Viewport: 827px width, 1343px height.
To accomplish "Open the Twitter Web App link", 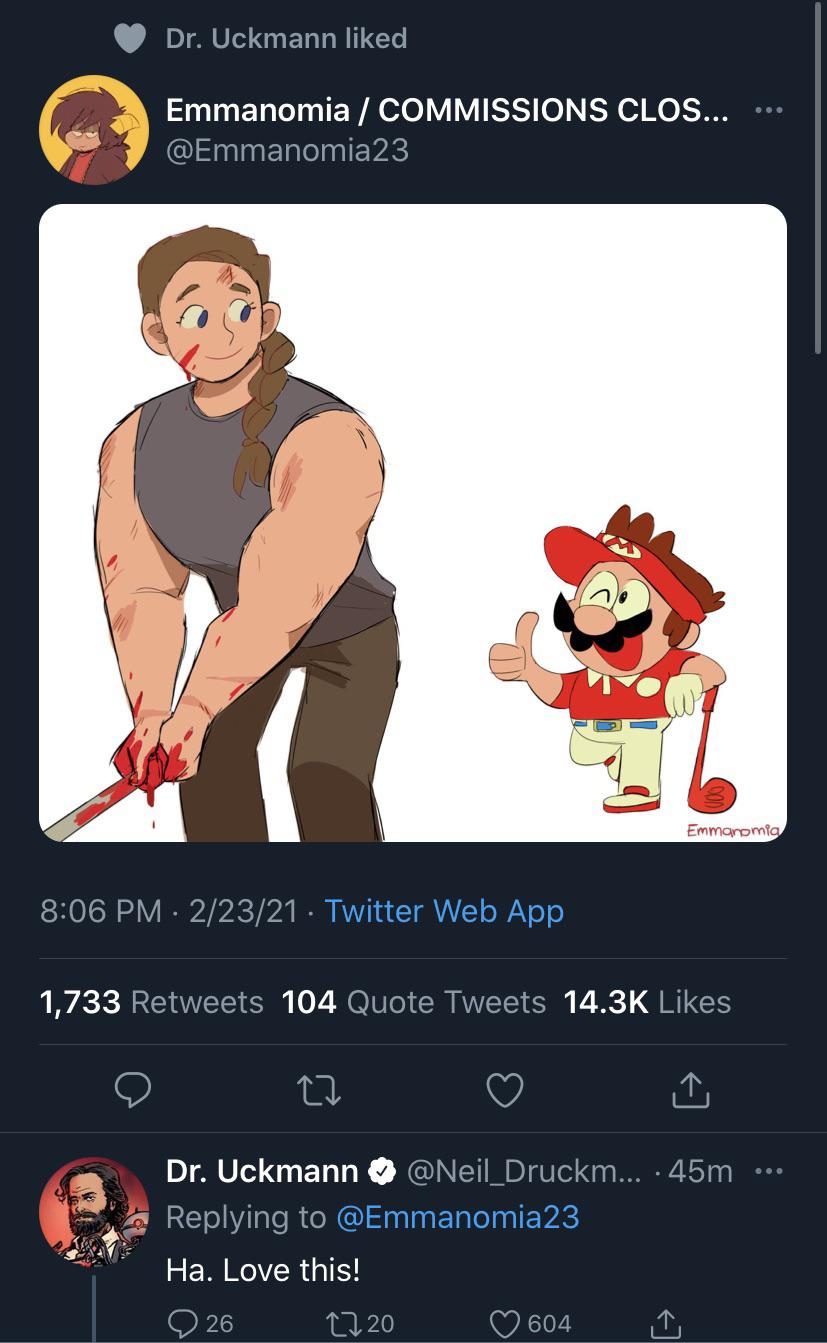I will tap(444, 911).
